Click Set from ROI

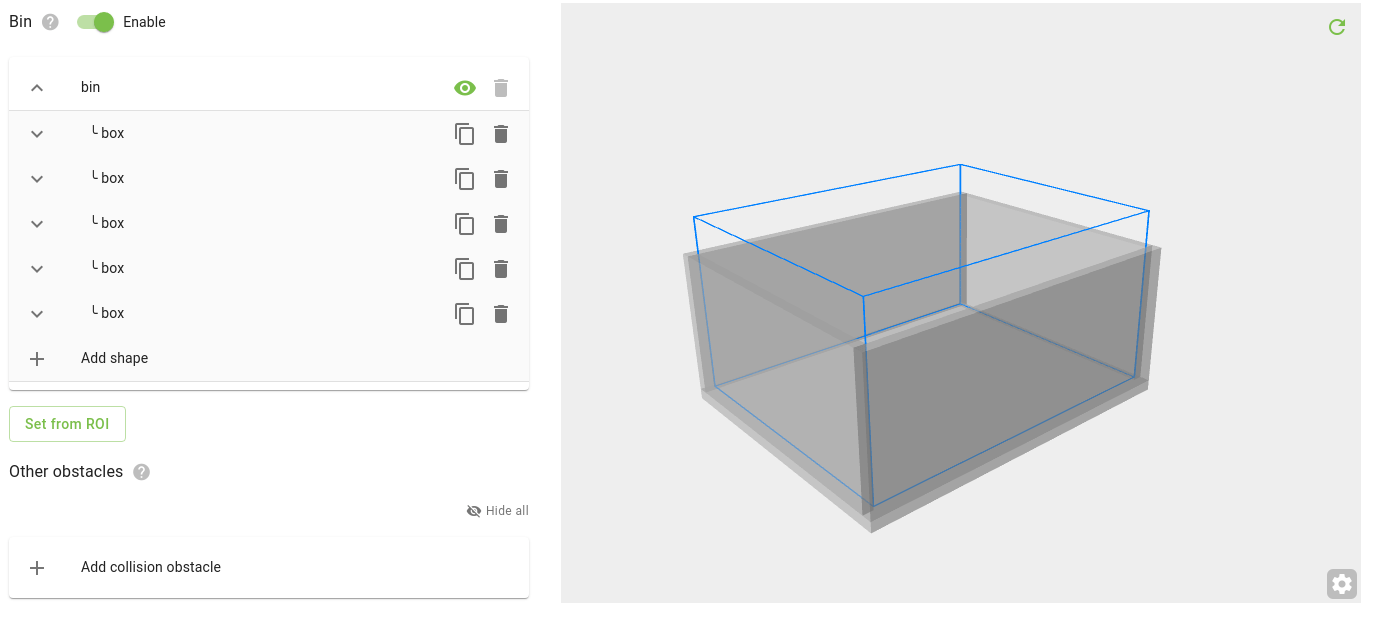(67, 423)
